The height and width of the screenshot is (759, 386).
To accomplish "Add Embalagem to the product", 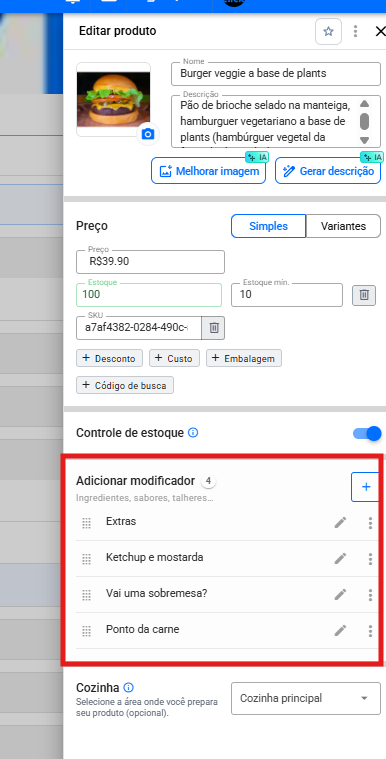I will point(244,358).
